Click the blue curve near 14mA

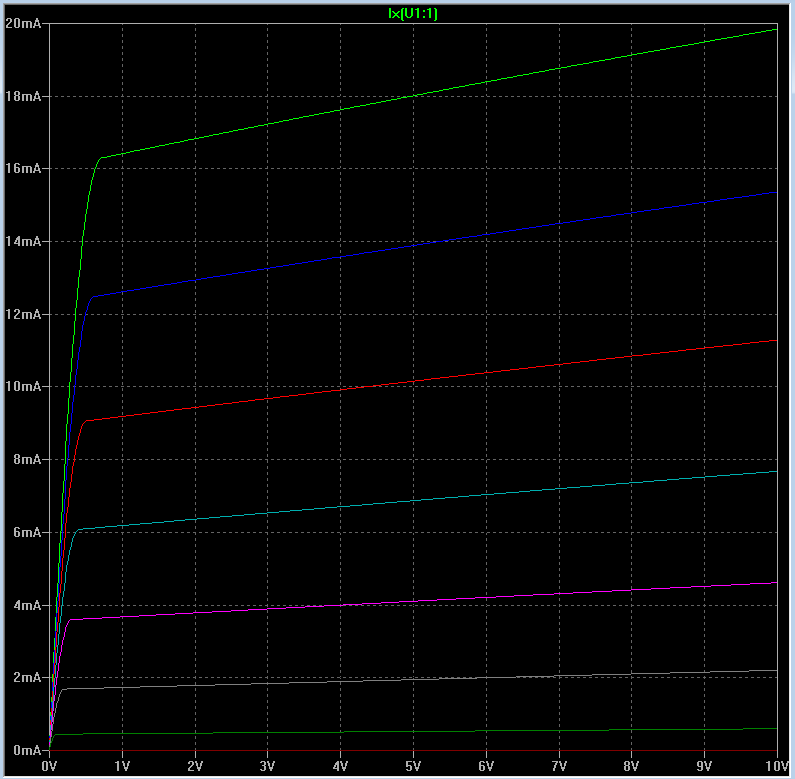coord(413,246)
